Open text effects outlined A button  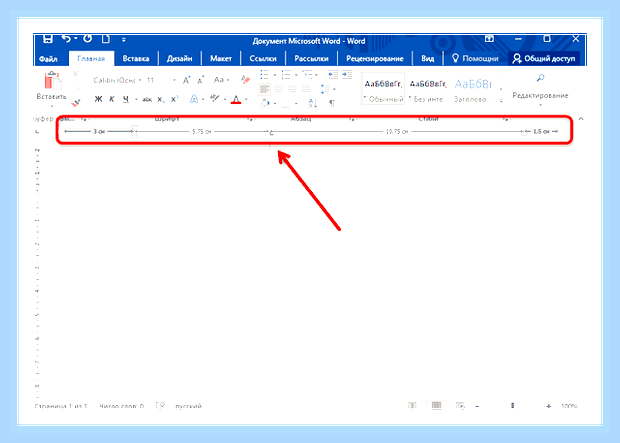coord(194,99)
